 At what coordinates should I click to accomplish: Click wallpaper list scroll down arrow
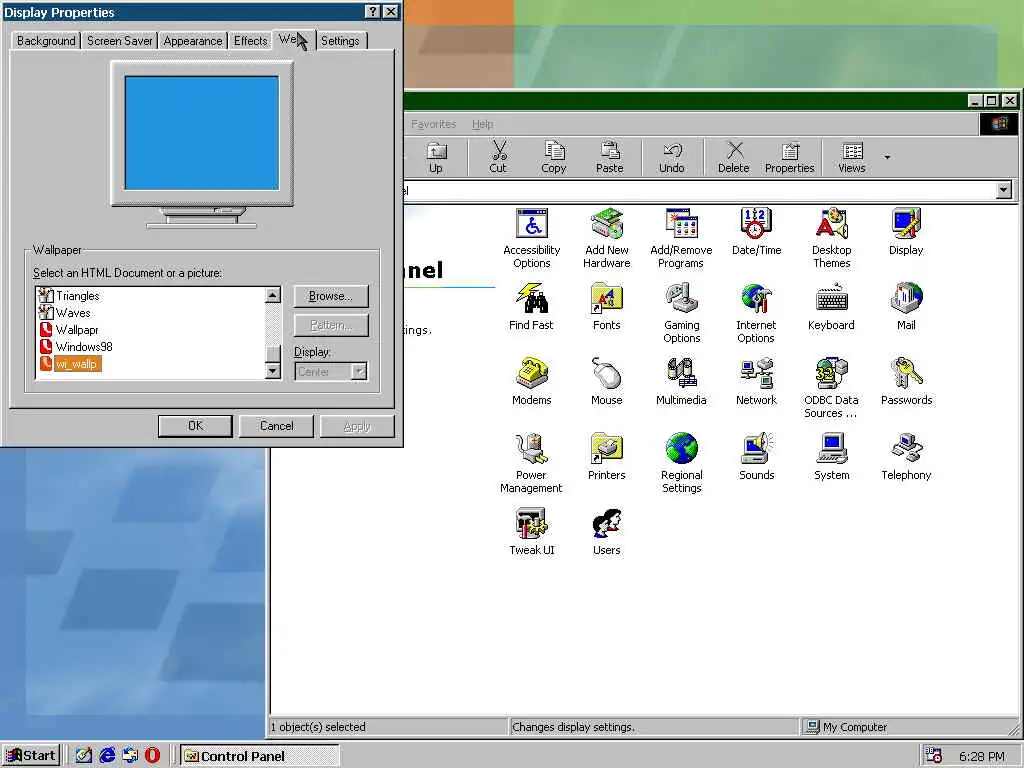pyautogui.click(x=273, y=371)
